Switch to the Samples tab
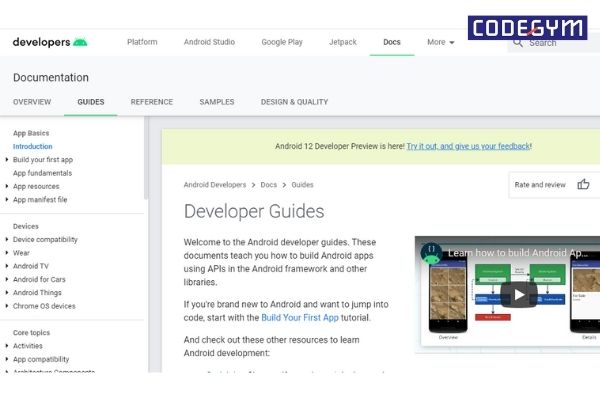Image resolution: width=600 pixels, height=400 pixels. [216, 102]
